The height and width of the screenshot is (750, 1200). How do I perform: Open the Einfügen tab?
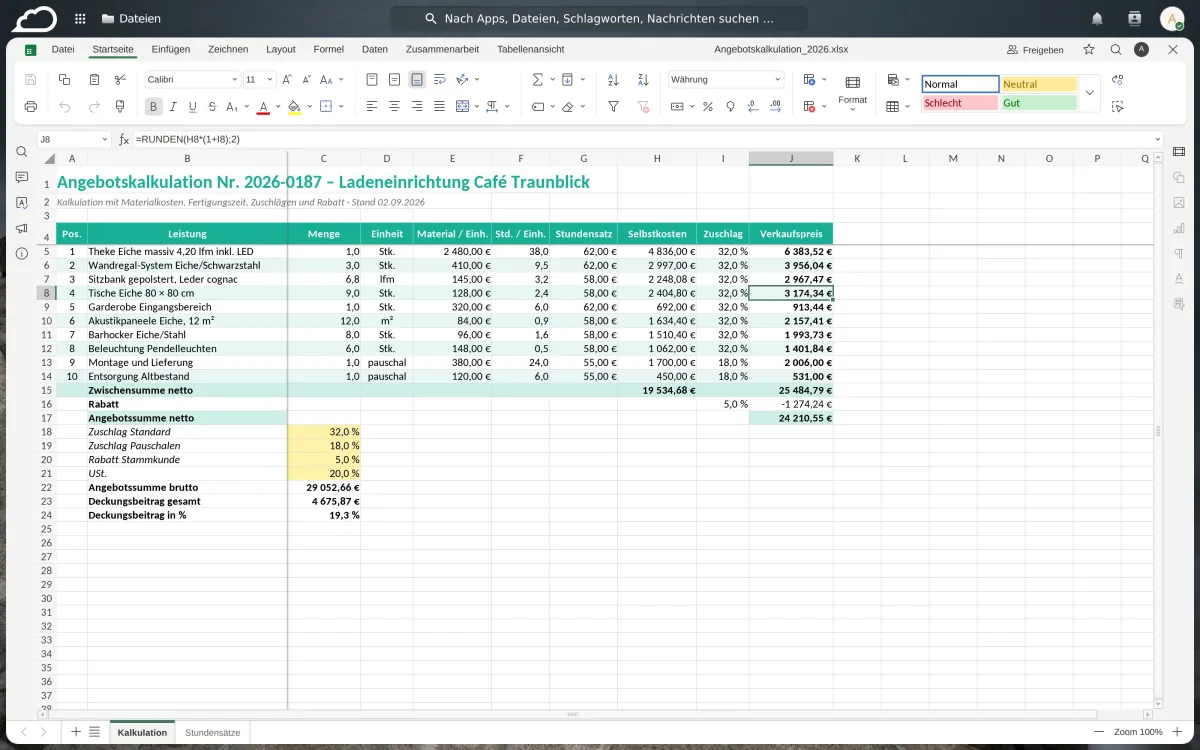pos(171,49)
